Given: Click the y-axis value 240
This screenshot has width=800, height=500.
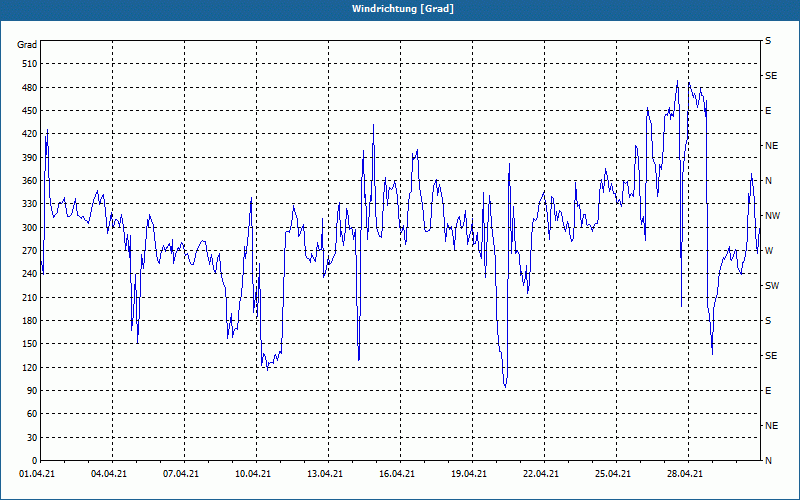Looking at the screenshot, I should [x=30, y=274].
